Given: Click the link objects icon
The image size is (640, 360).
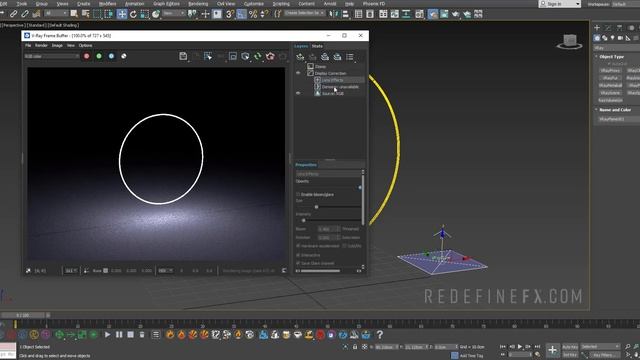Looking at the screenshot, I should [13, 14].
